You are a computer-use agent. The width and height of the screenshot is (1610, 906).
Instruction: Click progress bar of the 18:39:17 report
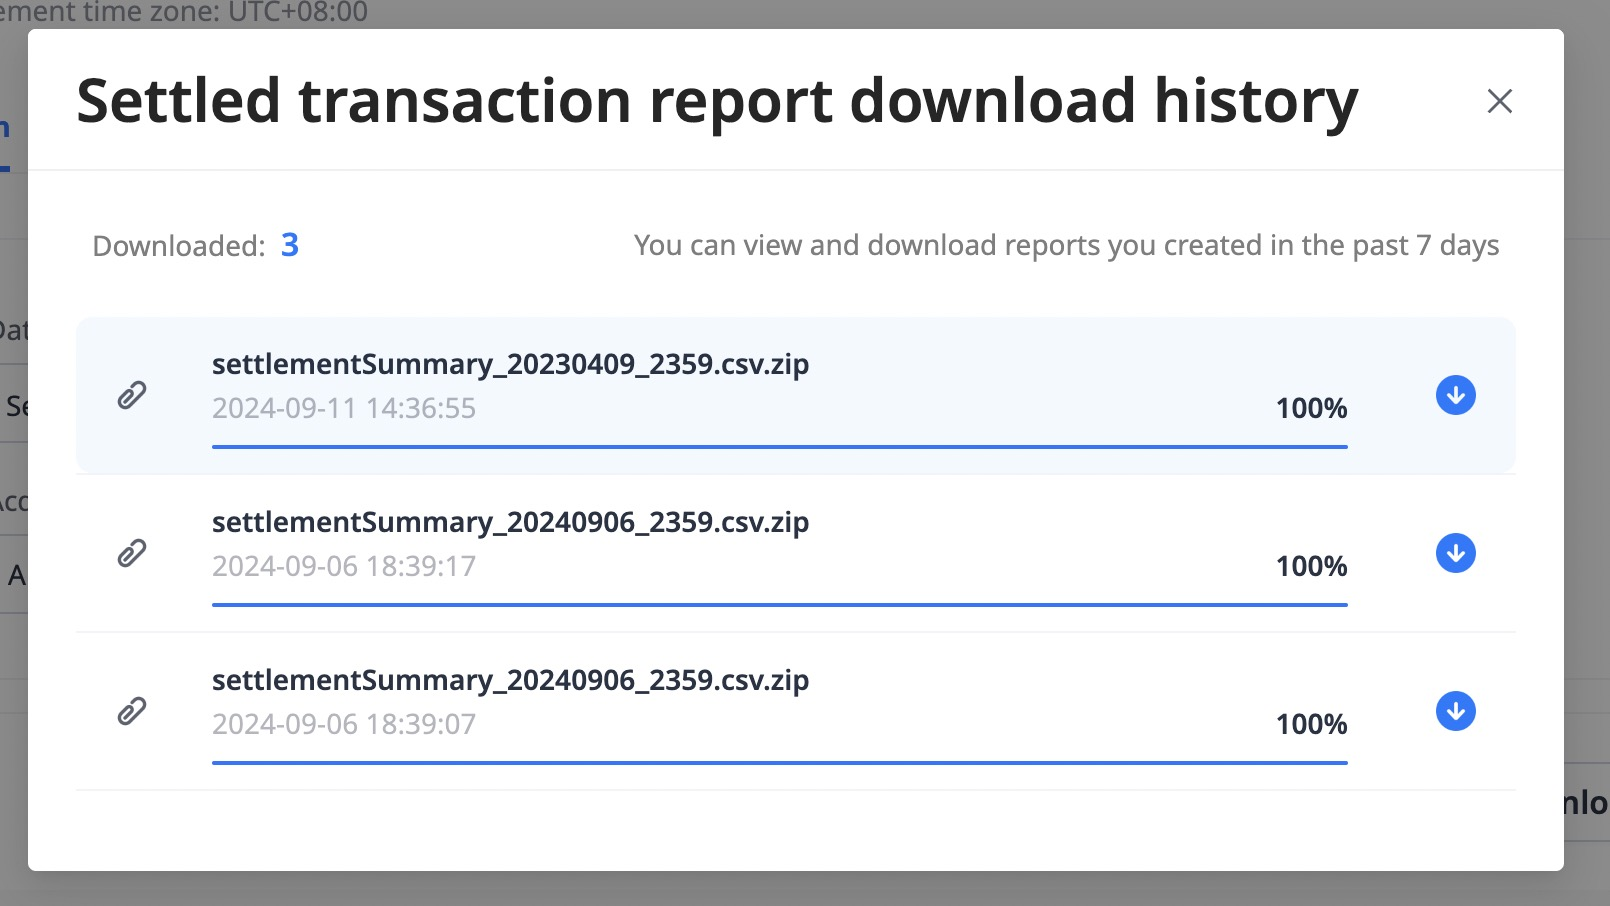click(779, 605)
